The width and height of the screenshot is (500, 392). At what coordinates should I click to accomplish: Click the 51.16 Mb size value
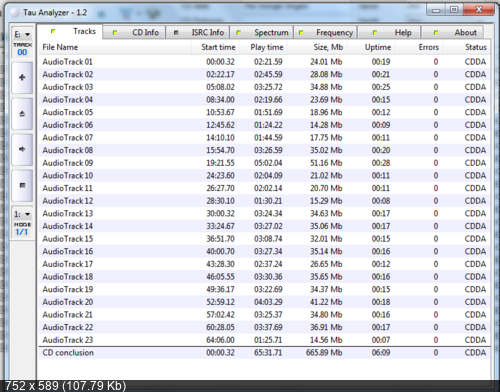326,163
